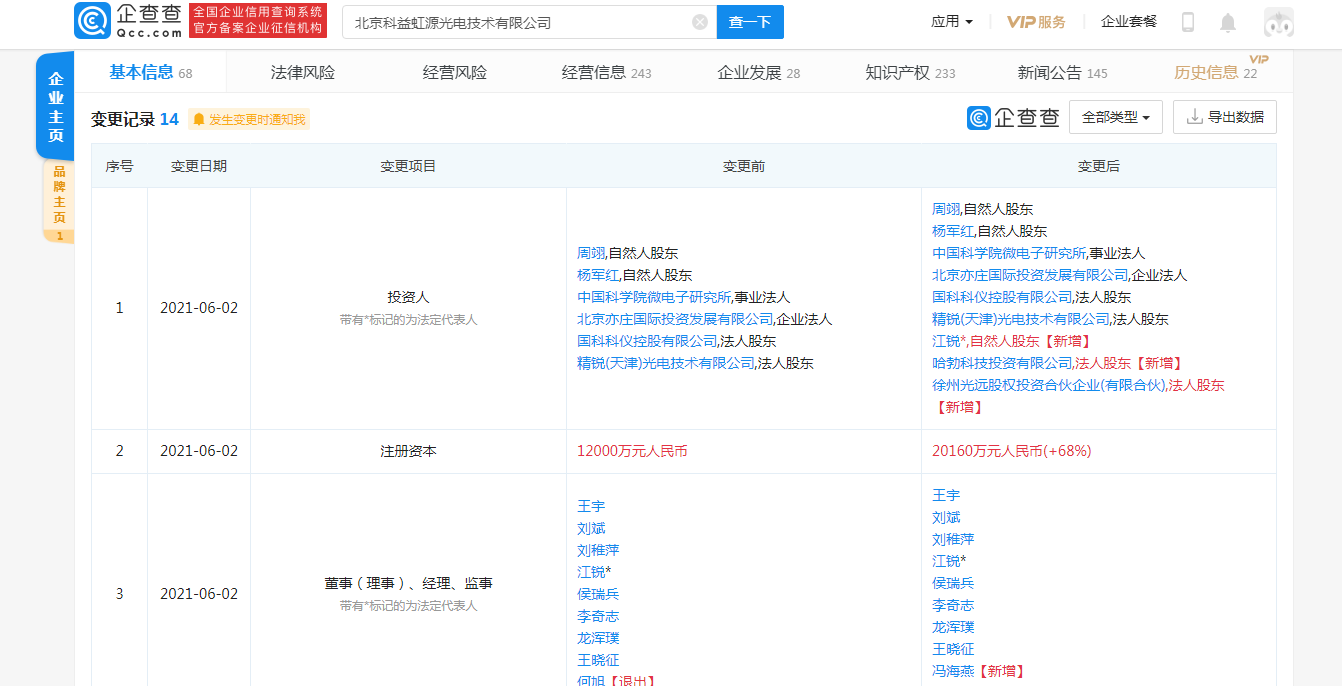This screenshot has height=686, width=1342.
Task: Open 杨军红 link in 变更前 column
Action: (x=598, y=275)
